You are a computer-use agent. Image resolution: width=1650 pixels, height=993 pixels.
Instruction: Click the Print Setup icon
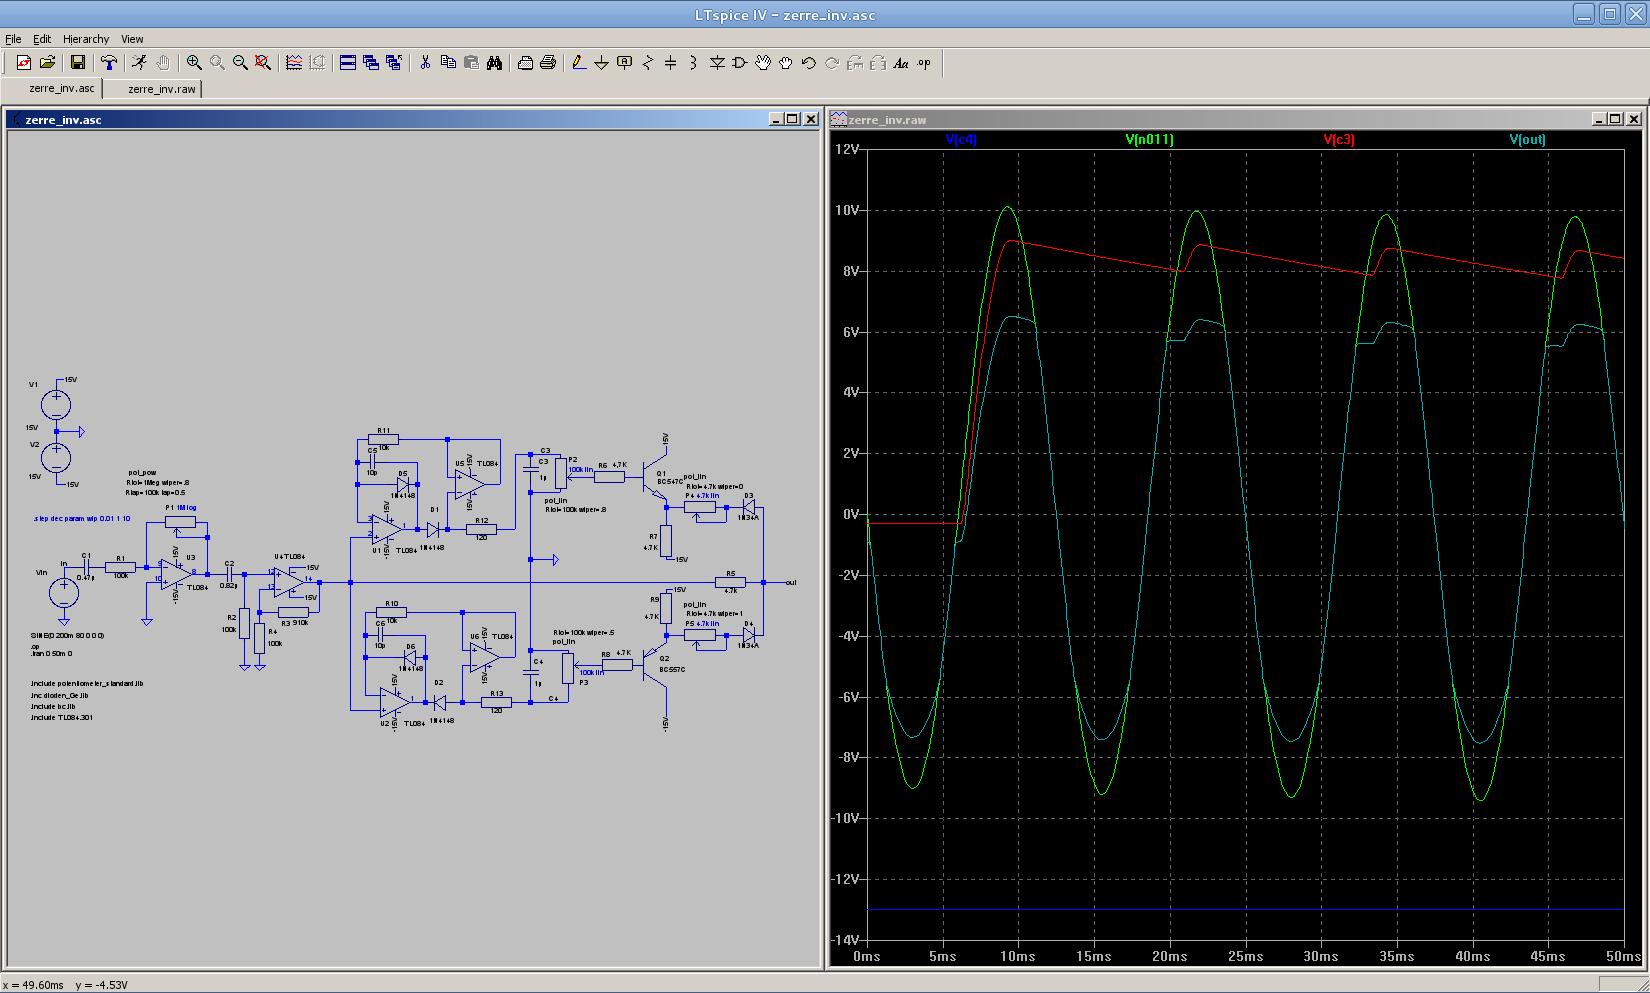(x=525, y=62)
